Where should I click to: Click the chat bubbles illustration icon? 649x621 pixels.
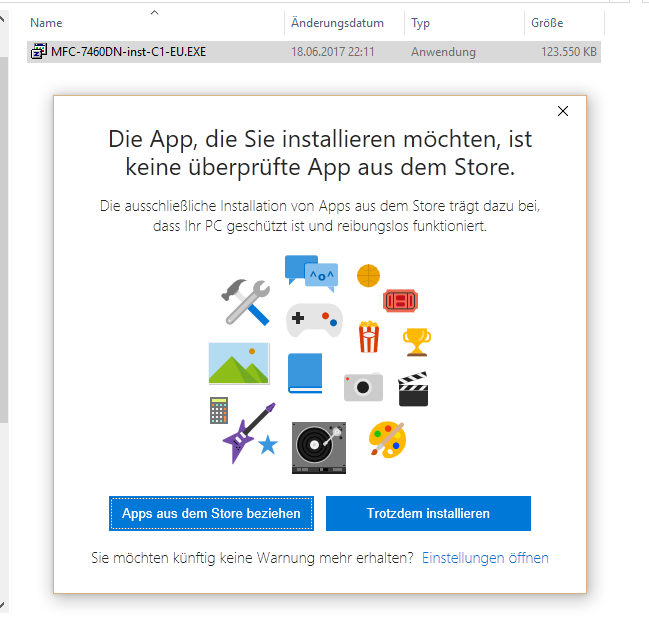point(311,273)
